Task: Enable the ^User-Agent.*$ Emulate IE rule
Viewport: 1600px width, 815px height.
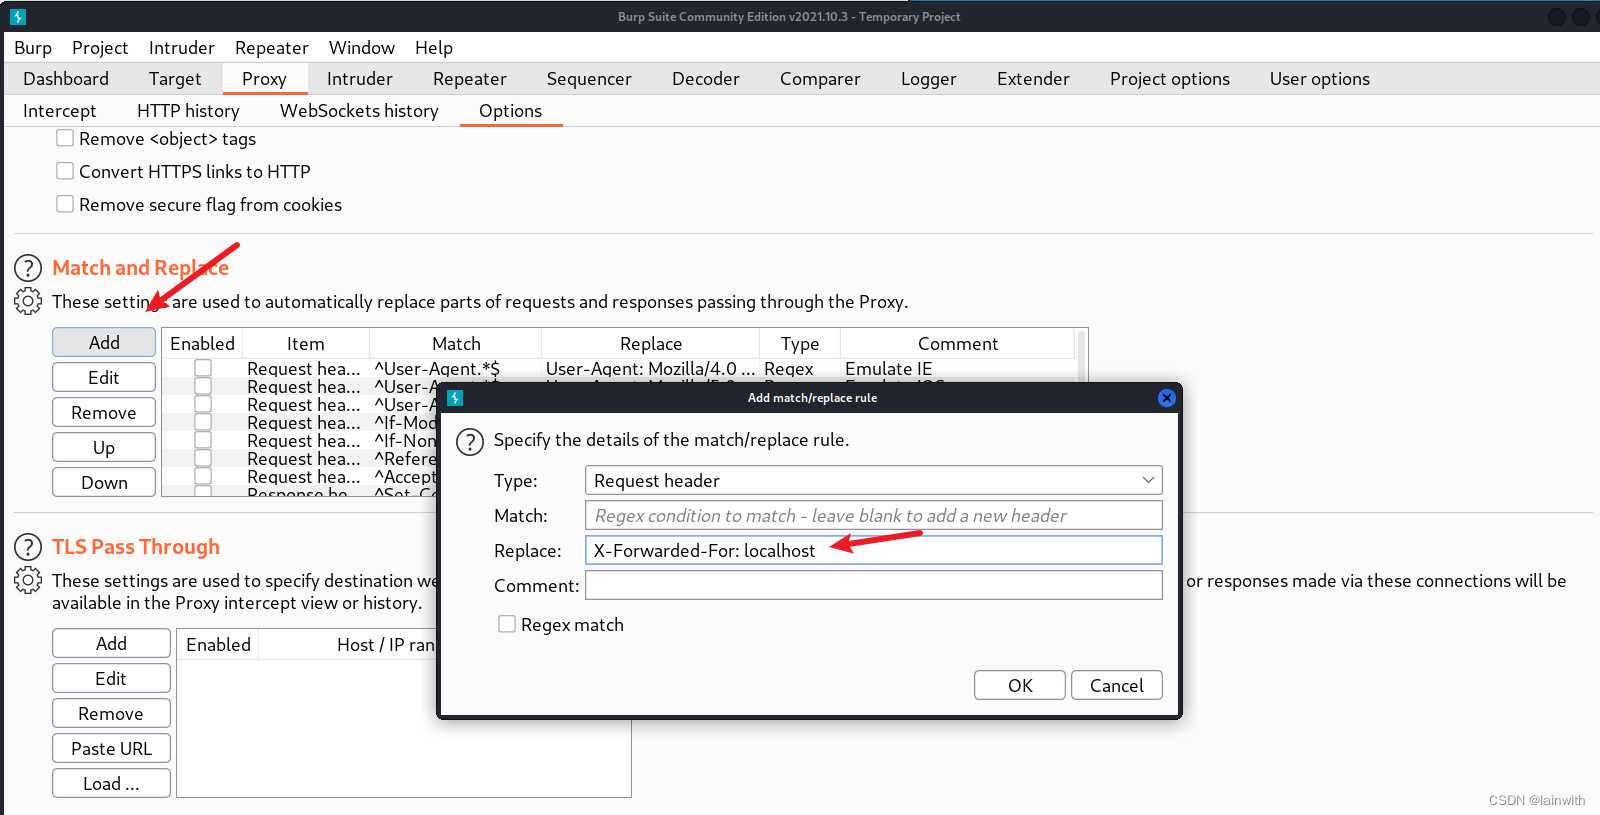Action: (203, 368)
